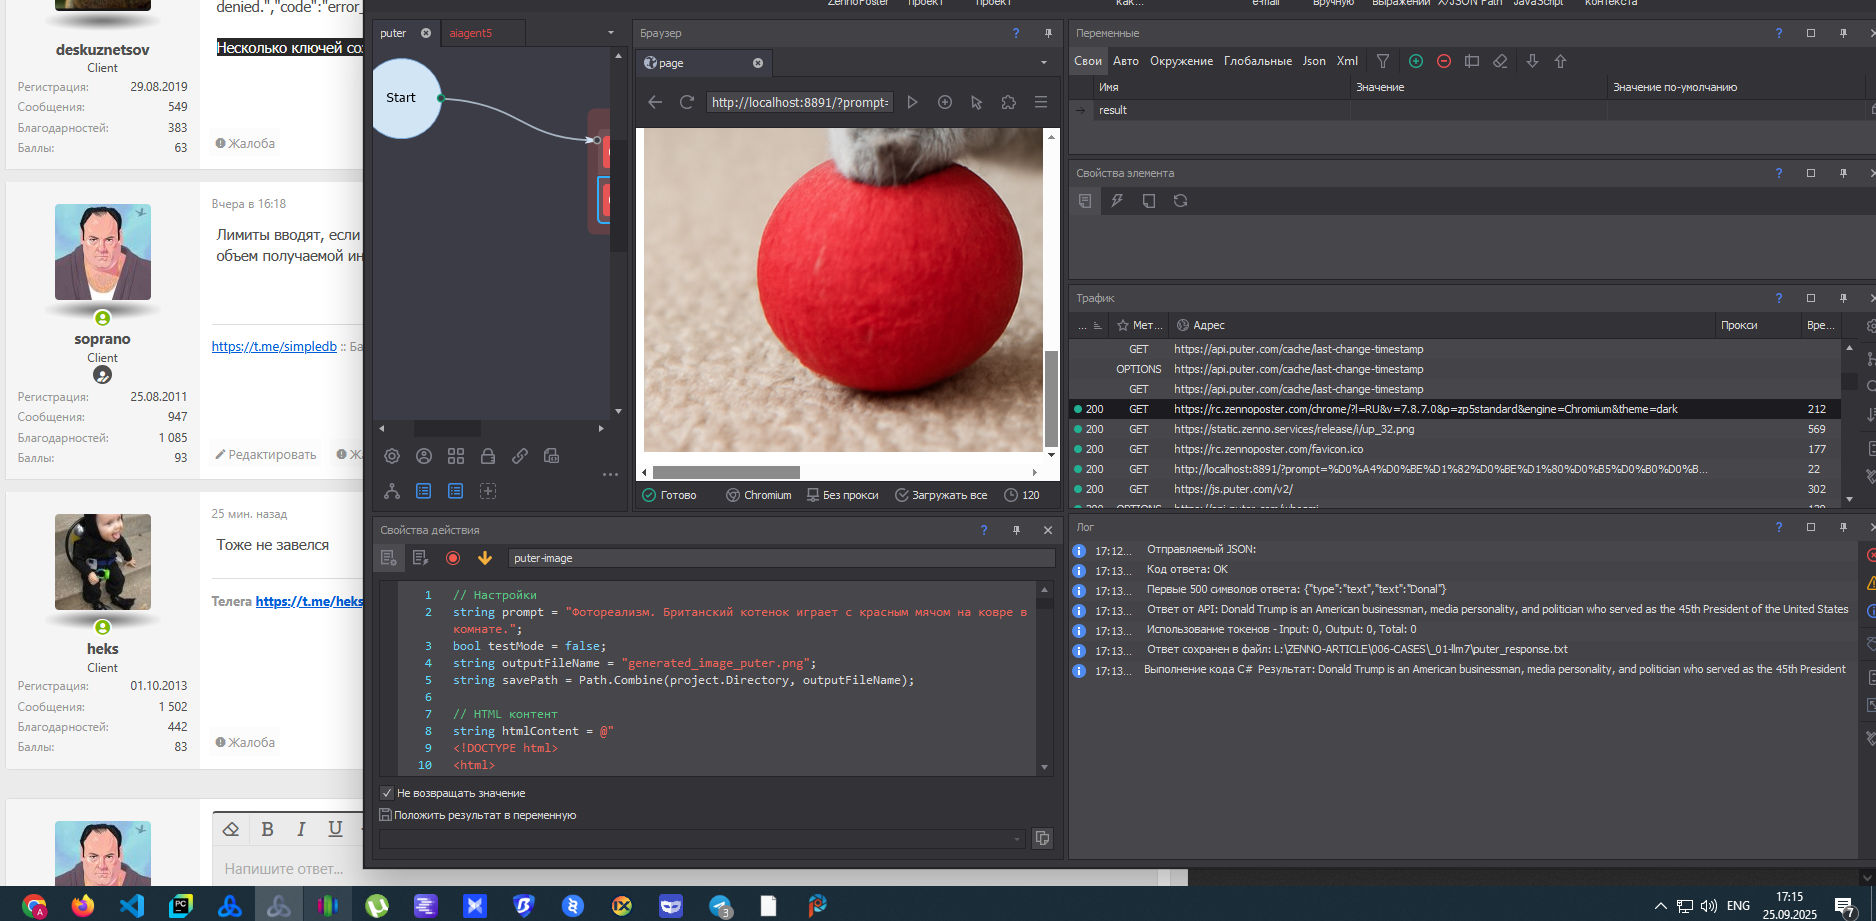Open the t.me/simpledb link
The height and width of the screenshot is (921, 1876).
pyautogui.click(x=274, y=347)
